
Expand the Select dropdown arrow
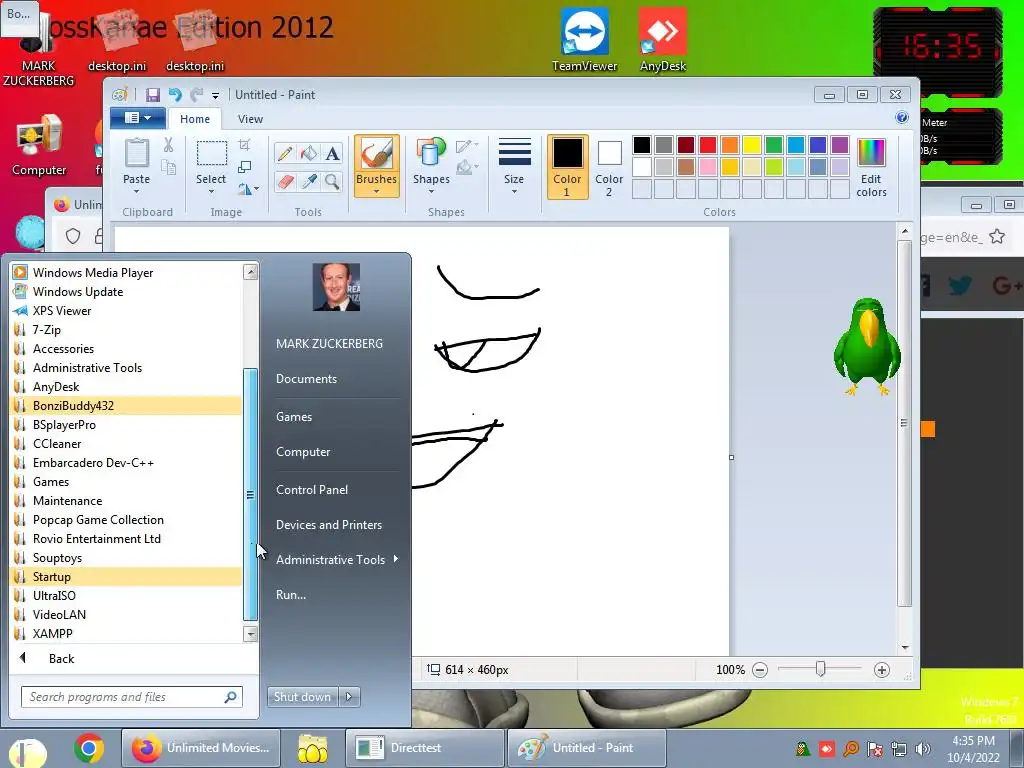[211, 191]
